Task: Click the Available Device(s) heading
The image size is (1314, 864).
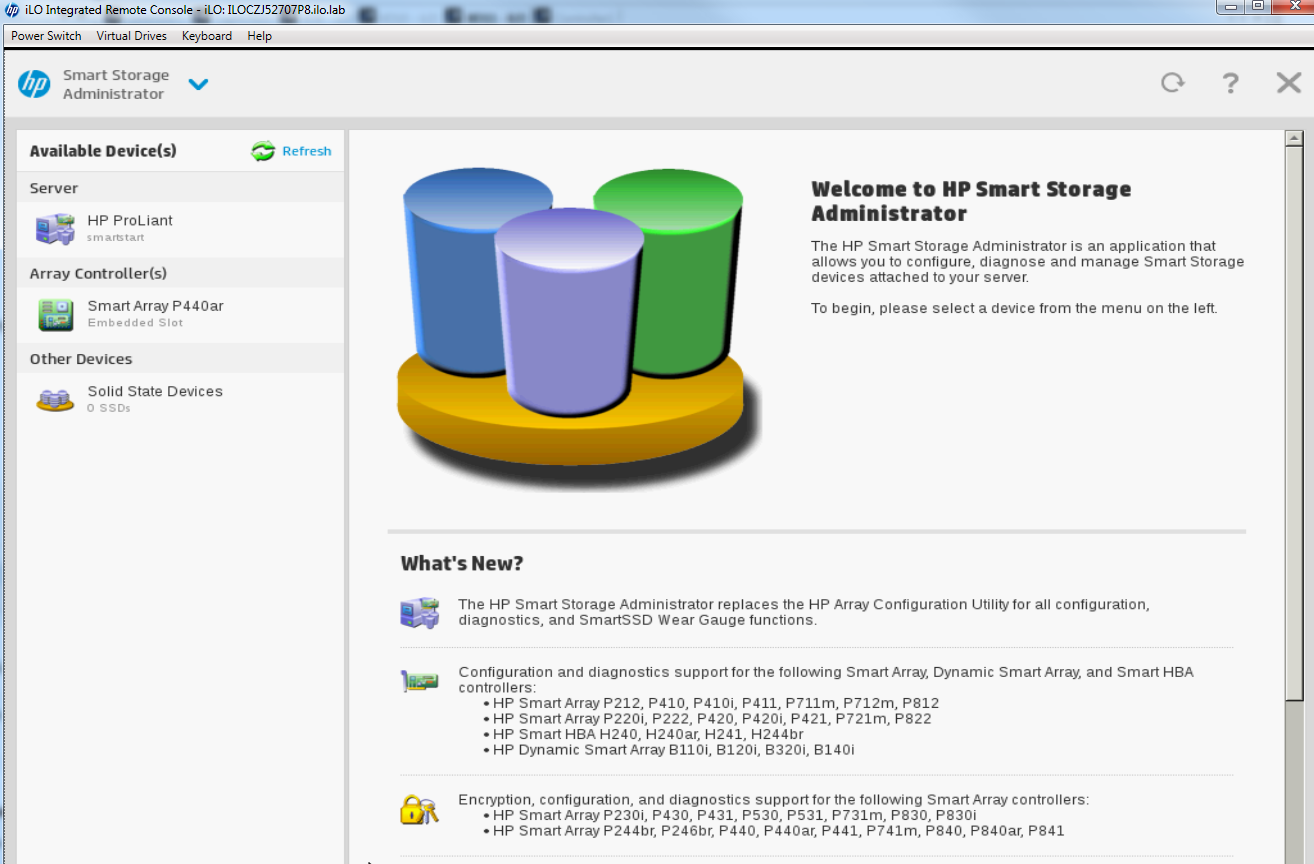Action: [103, 151]
